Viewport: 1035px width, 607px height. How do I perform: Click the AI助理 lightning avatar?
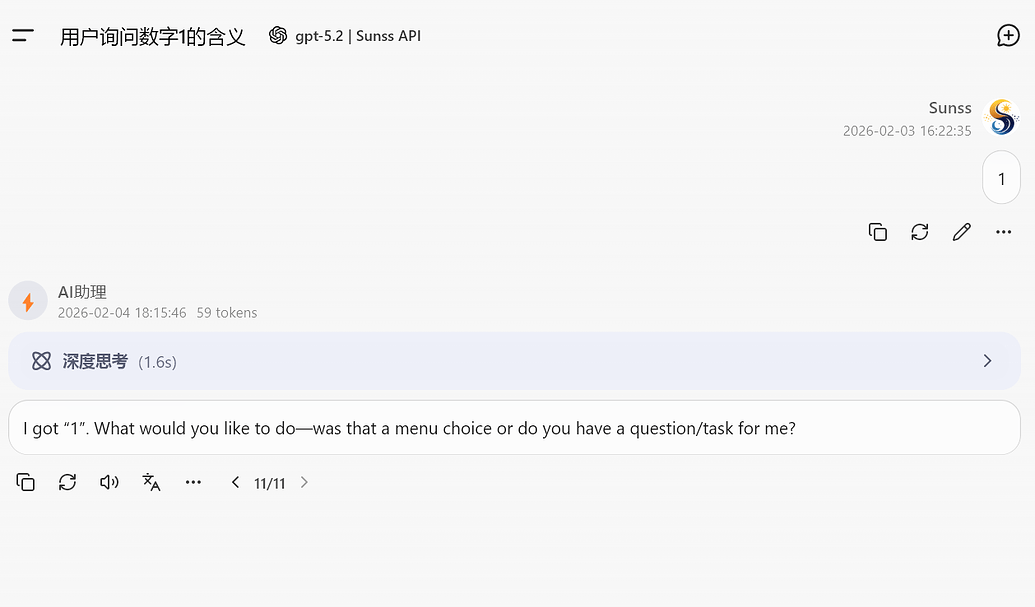click(28, 301)
